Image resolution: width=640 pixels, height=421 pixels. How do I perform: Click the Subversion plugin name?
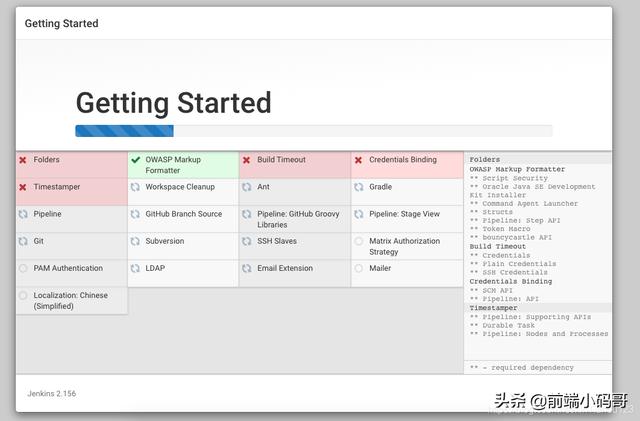tap(165, 241)
